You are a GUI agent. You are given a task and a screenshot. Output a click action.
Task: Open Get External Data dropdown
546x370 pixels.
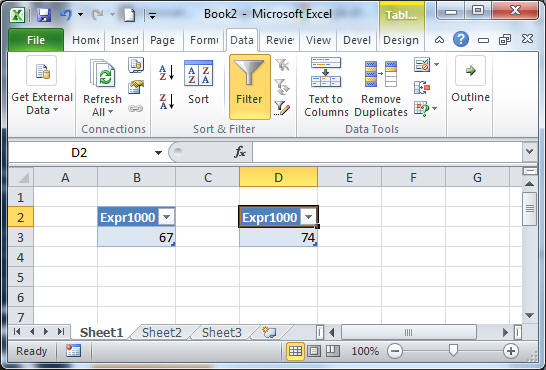point(42,86)
